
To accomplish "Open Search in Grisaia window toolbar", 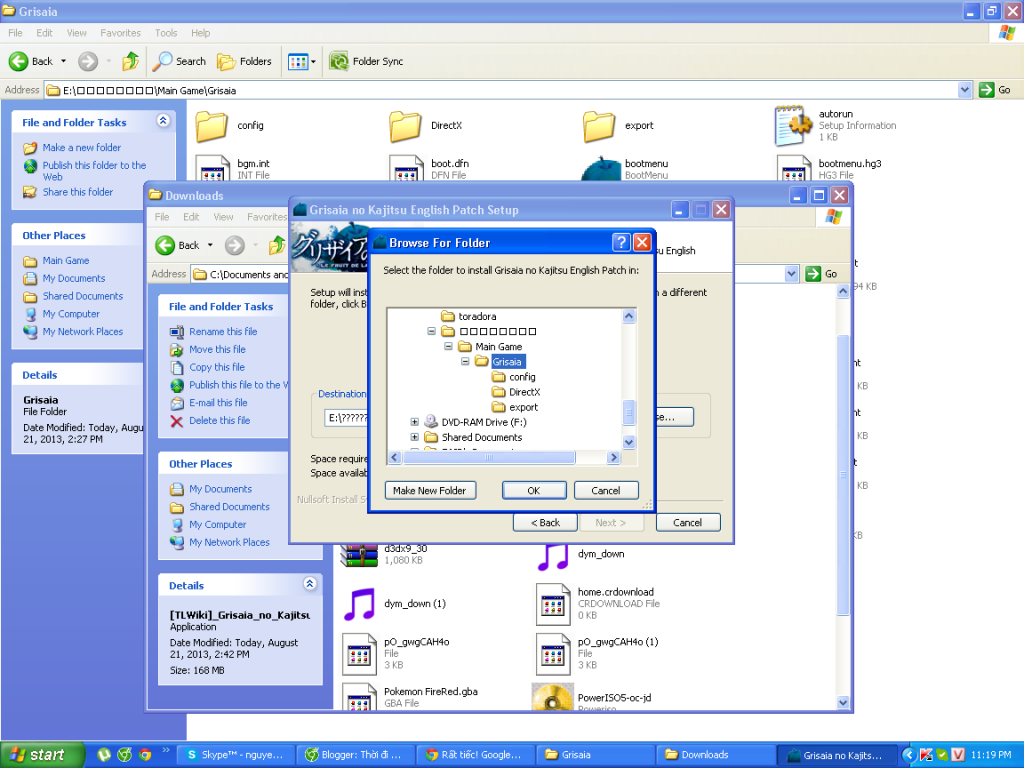I will [179, 61].
